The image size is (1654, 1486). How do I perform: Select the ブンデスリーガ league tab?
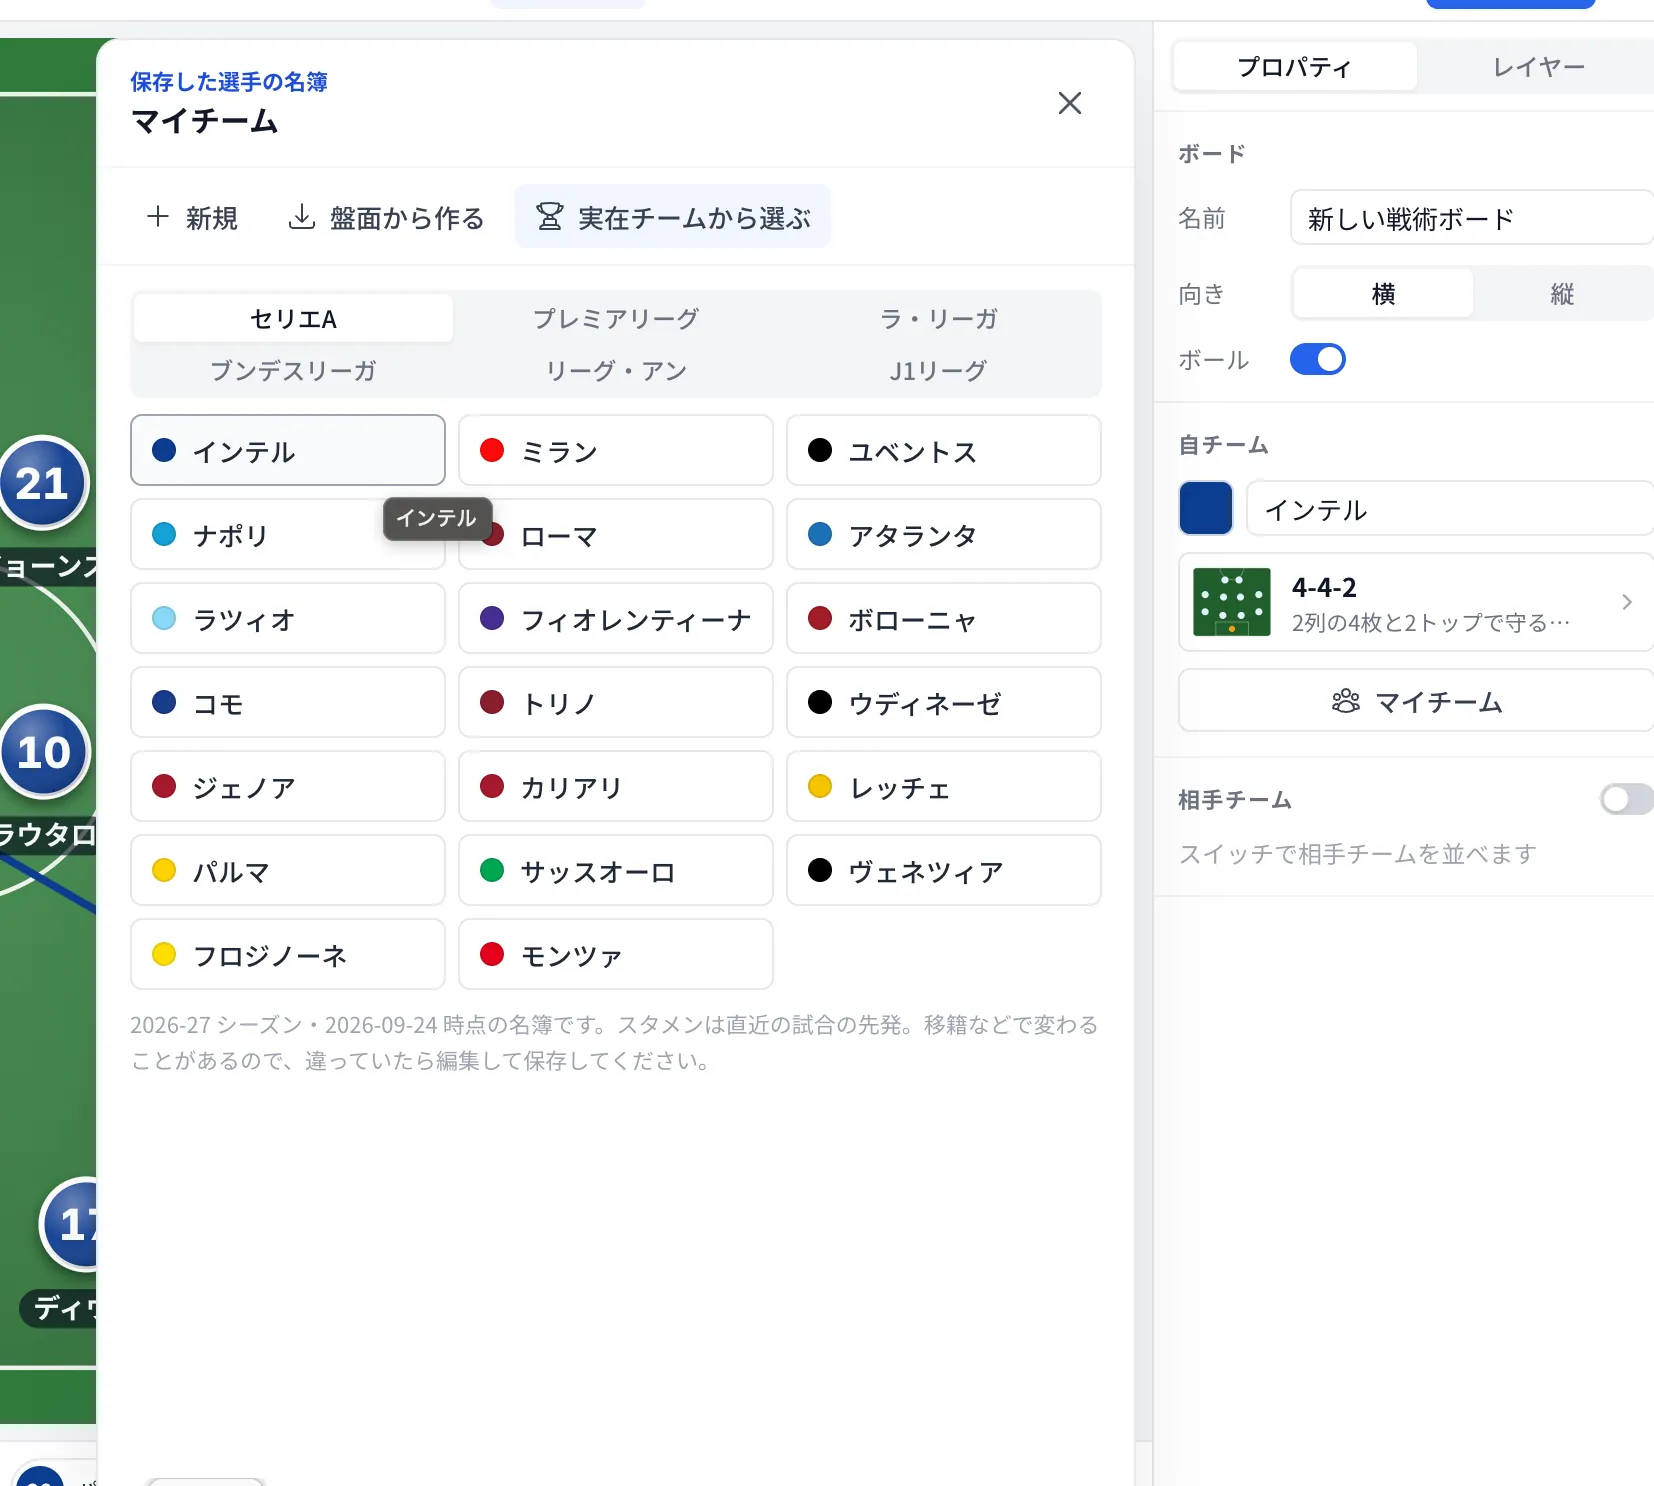(x=293, y=371)
